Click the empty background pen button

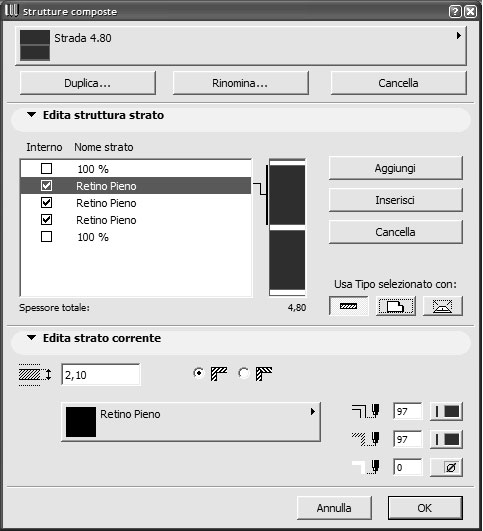(x=446, y=467)
